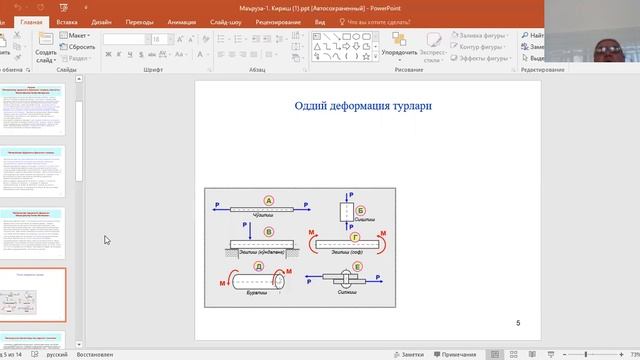Switch to Анимация tab
Viewport: 640px width, 360px height.
[182, 22]
